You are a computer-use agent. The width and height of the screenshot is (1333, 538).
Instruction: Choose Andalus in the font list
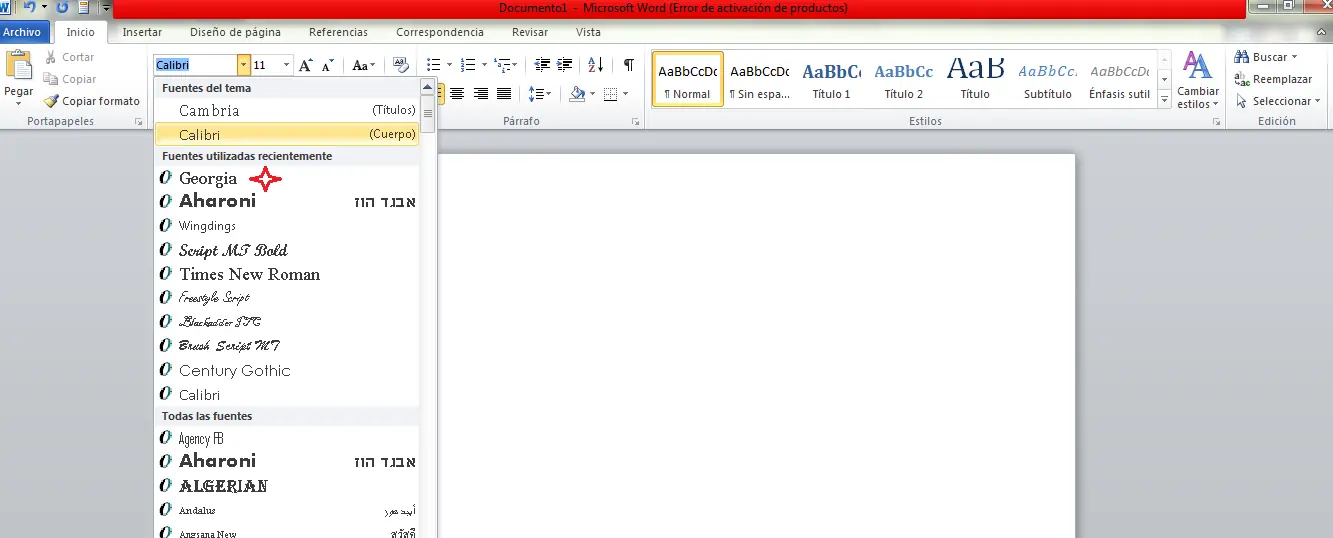click(x=287, y=510)
